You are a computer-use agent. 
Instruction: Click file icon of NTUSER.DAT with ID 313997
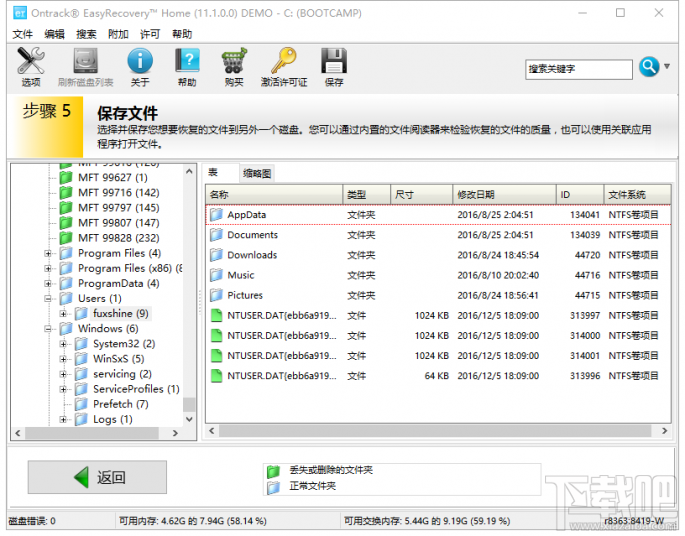click(x=216, y=315)
